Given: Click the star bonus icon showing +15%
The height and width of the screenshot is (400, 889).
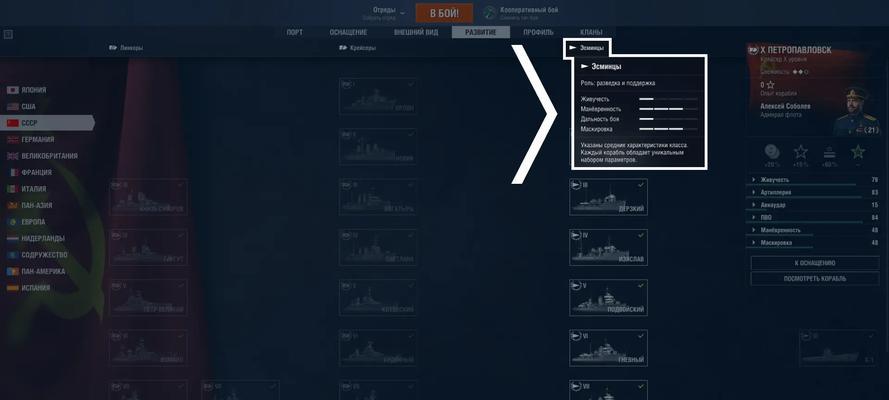Looking at the screenshot, I should pyautogui.click(x=801, y=152).
